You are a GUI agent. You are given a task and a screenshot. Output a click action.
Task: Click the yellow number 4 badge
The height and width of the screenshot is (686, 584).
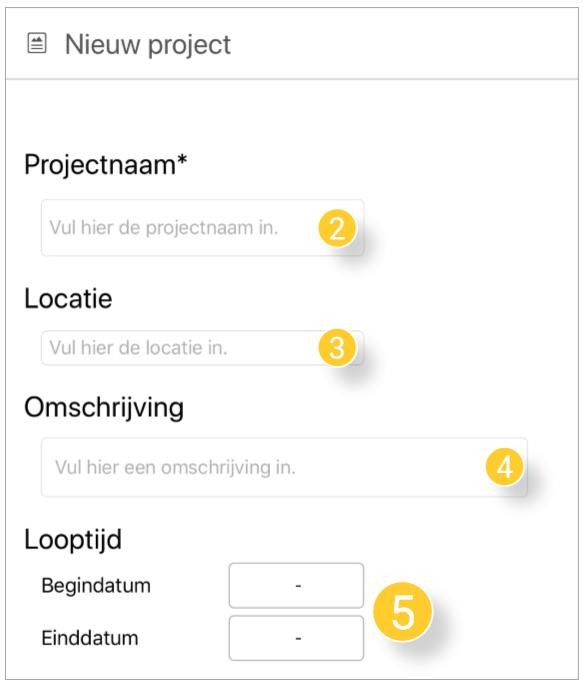pyautogui.click(x=505, y=467)
